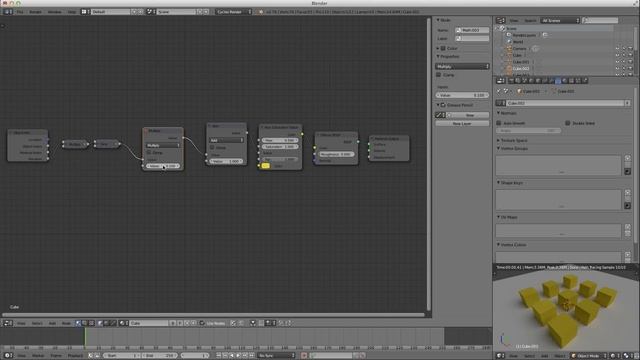Toggle Camera visibility eye in outliner

[617, 49]
